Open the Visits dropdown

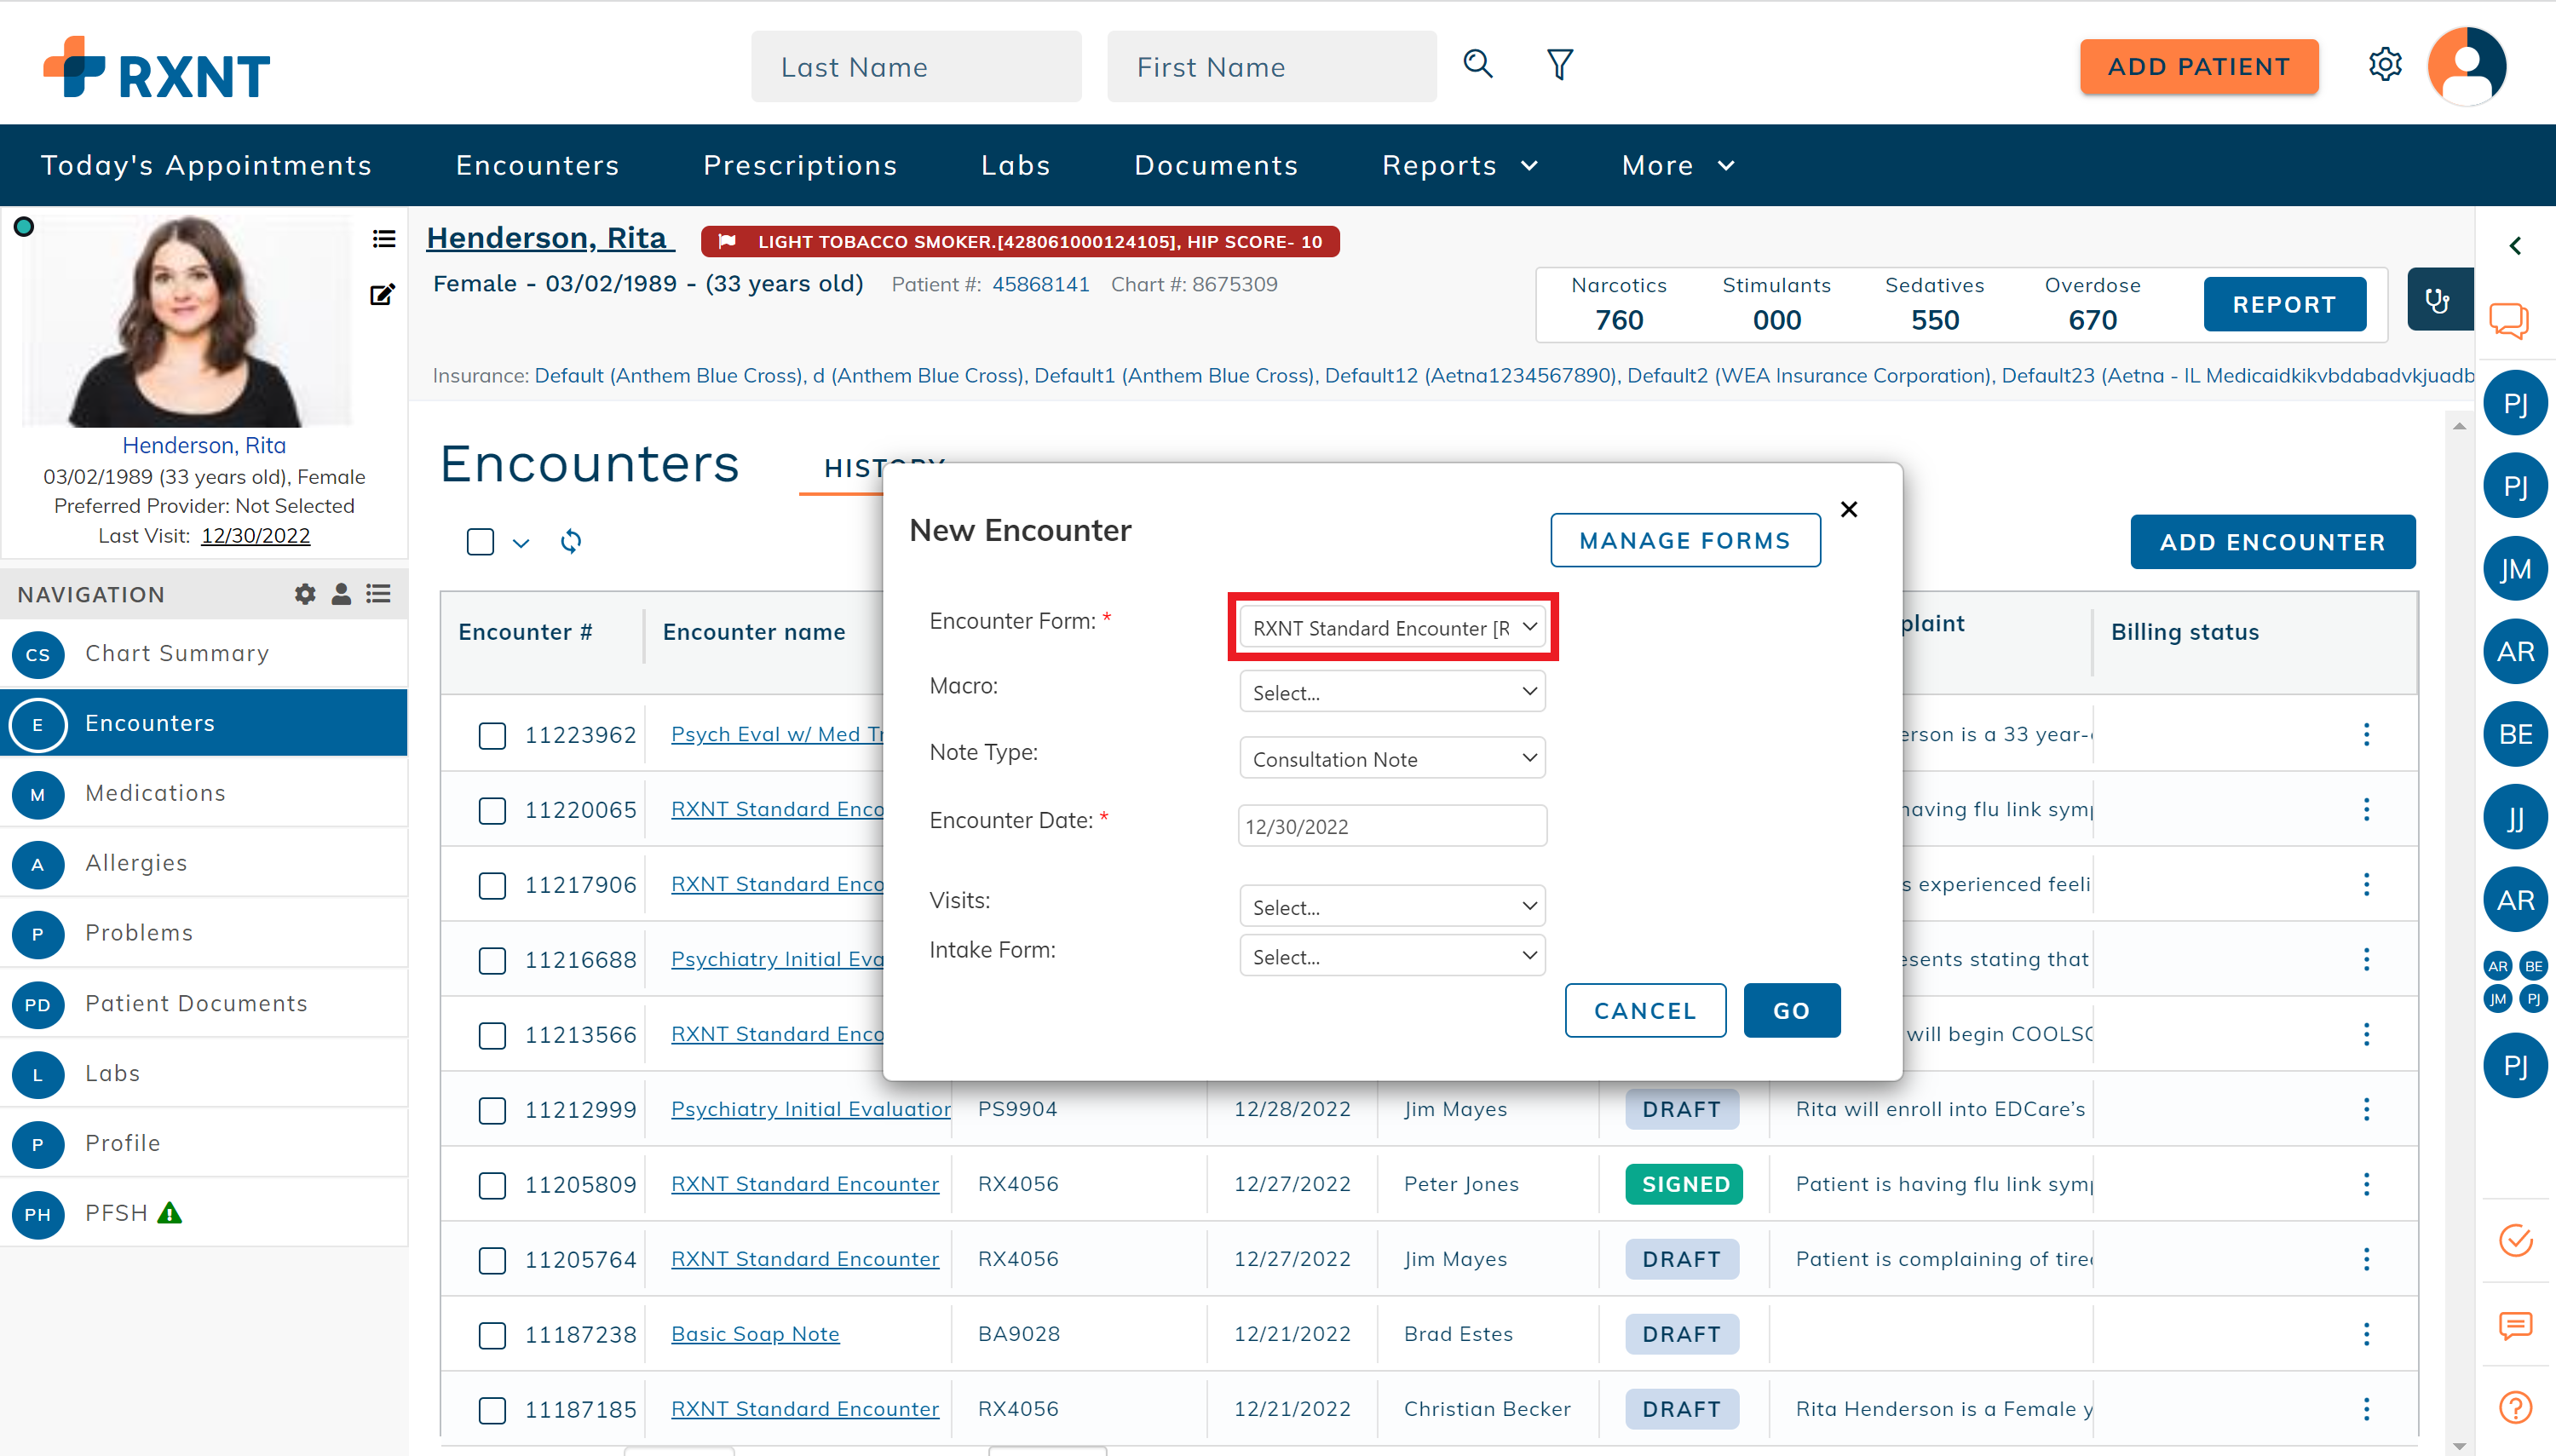point(1392,906)
